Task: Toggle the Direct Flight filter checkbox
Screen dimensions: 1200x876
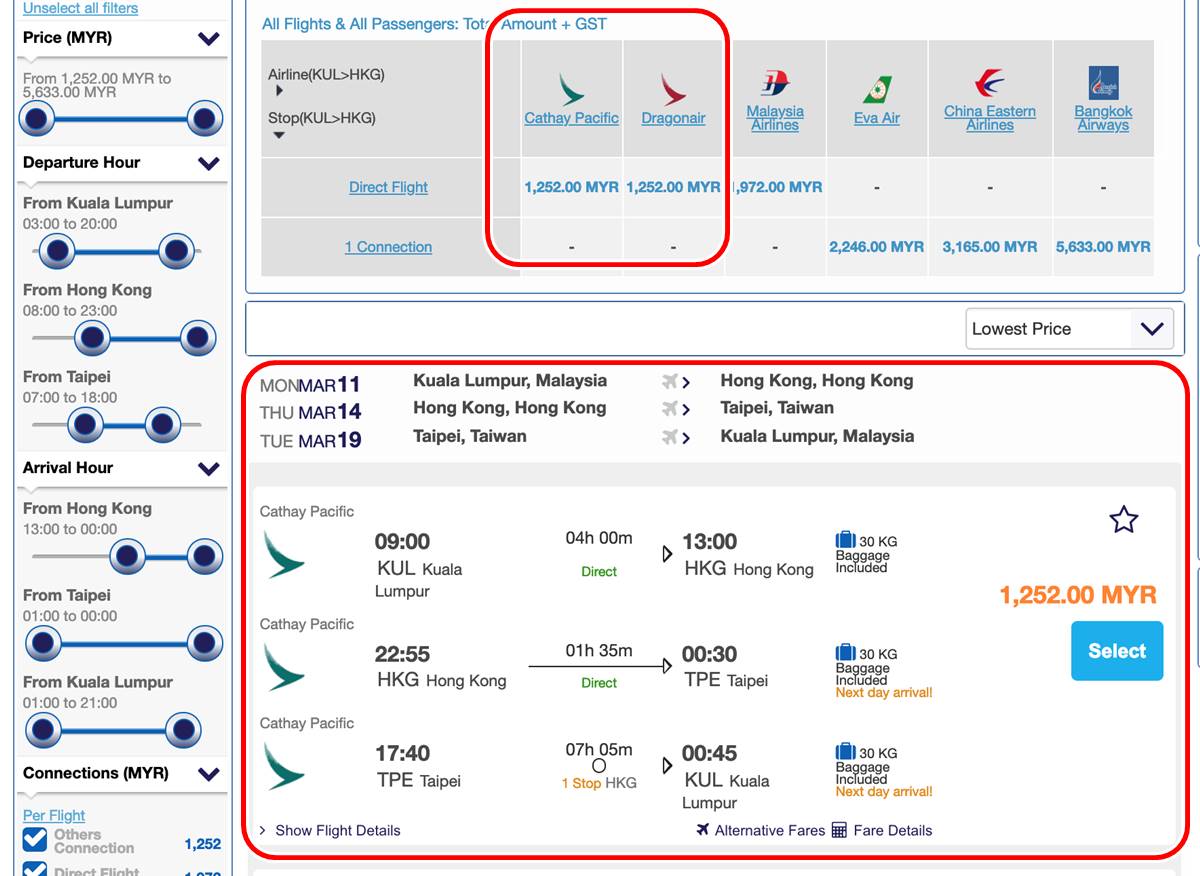Action: coord(35,869)
